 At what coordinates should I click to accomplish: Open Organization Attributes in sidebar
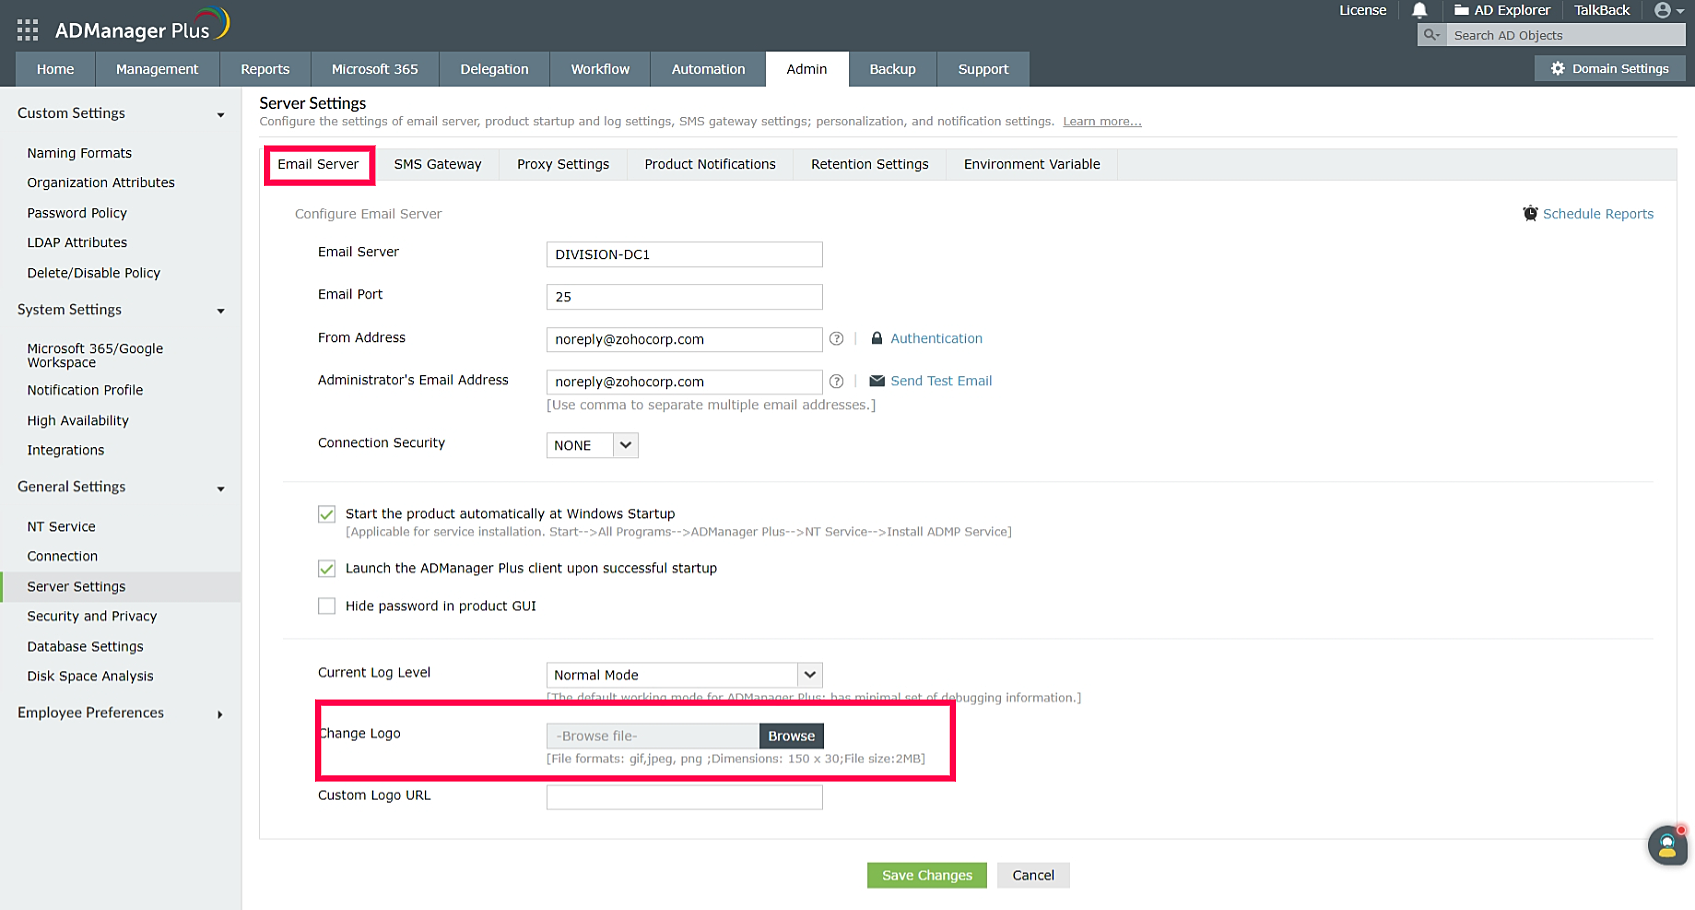pos(101,183)
